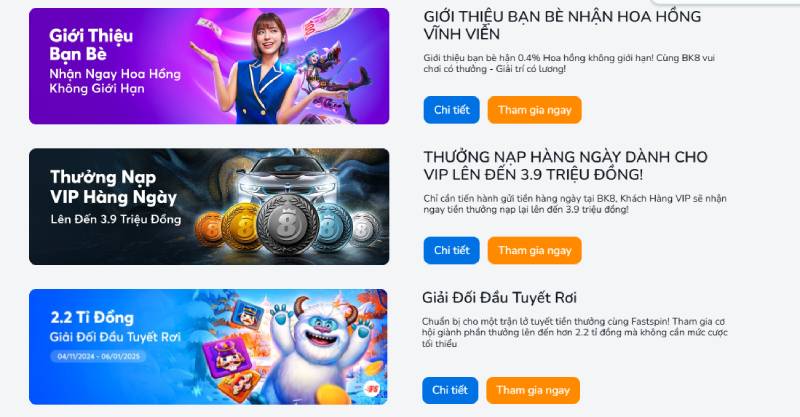This screenshot has height=417, width=800.
Task: Click the red FS Fastspin logo badge
Action: (x=373, y=389)
